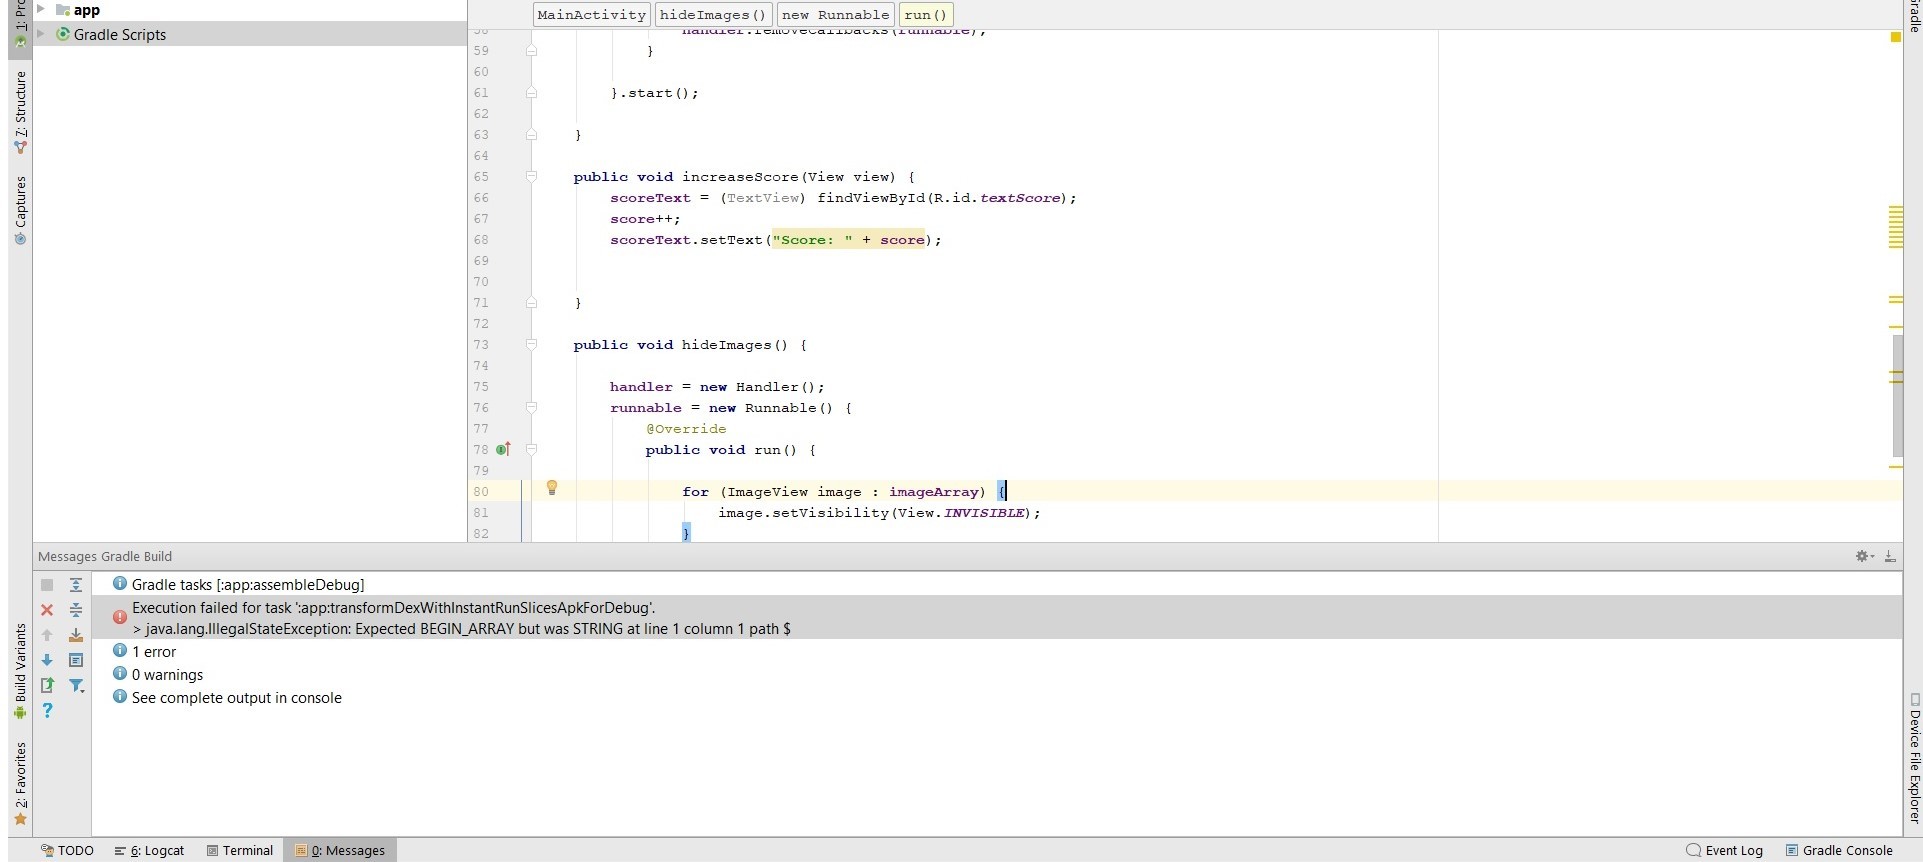The image size is (1923, 862).
Task: Open the Device File Explorer side tab
Action: (1913, 758)
